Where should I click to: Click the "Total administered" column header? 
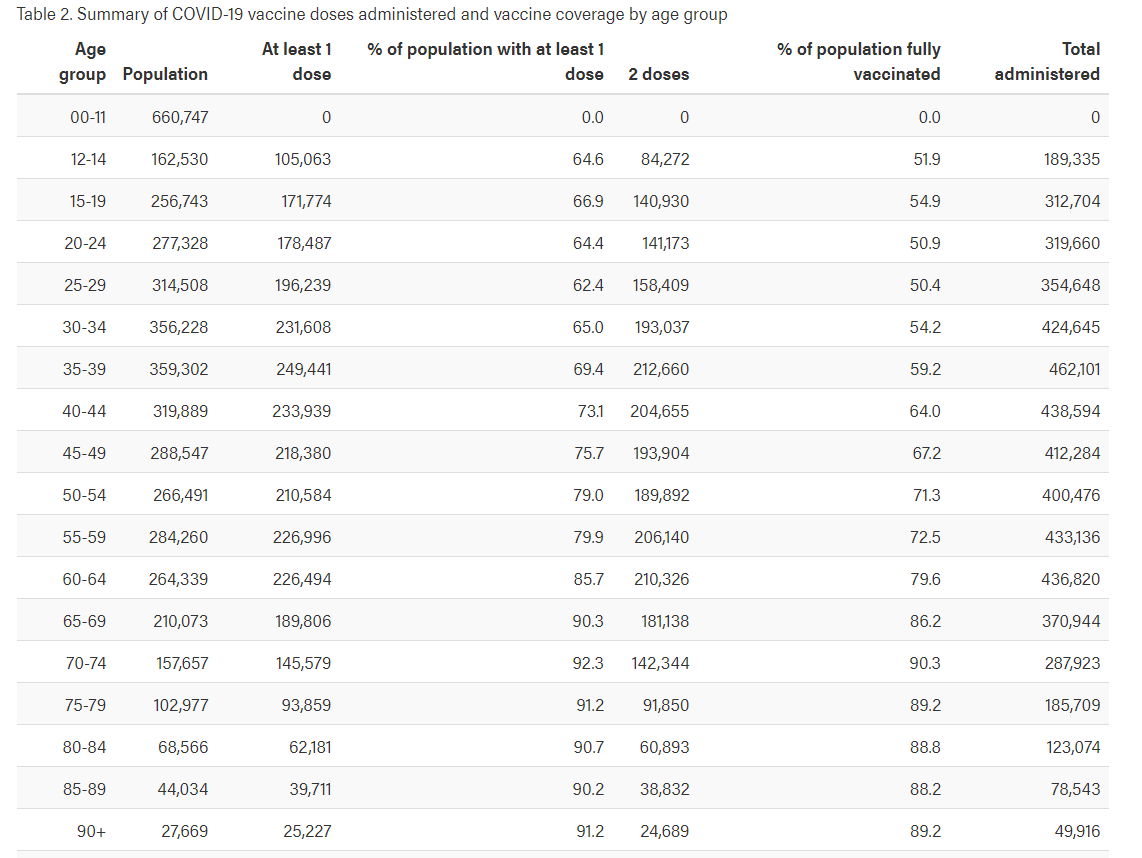(x=1047, y=61)
